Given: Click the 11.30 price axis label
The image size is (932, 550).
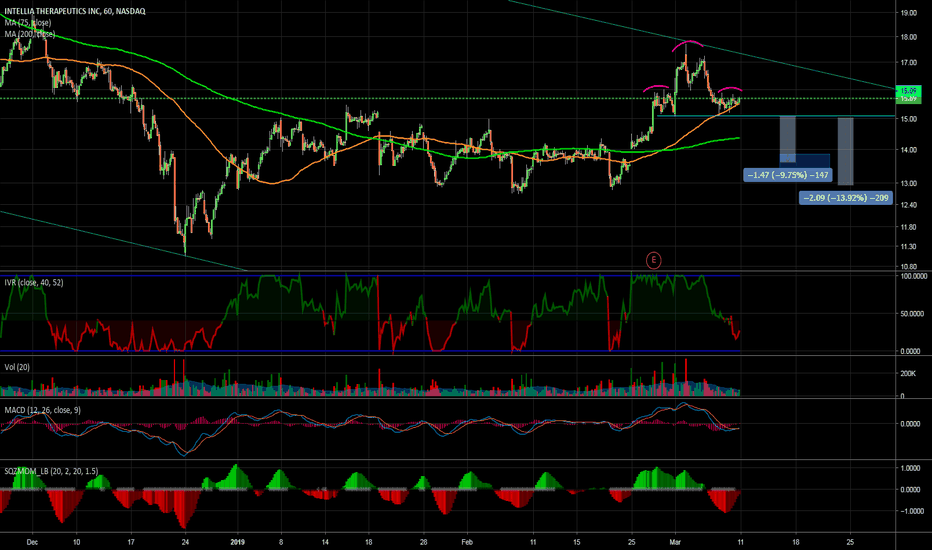Looking at the screenshot, I should 908,247.
